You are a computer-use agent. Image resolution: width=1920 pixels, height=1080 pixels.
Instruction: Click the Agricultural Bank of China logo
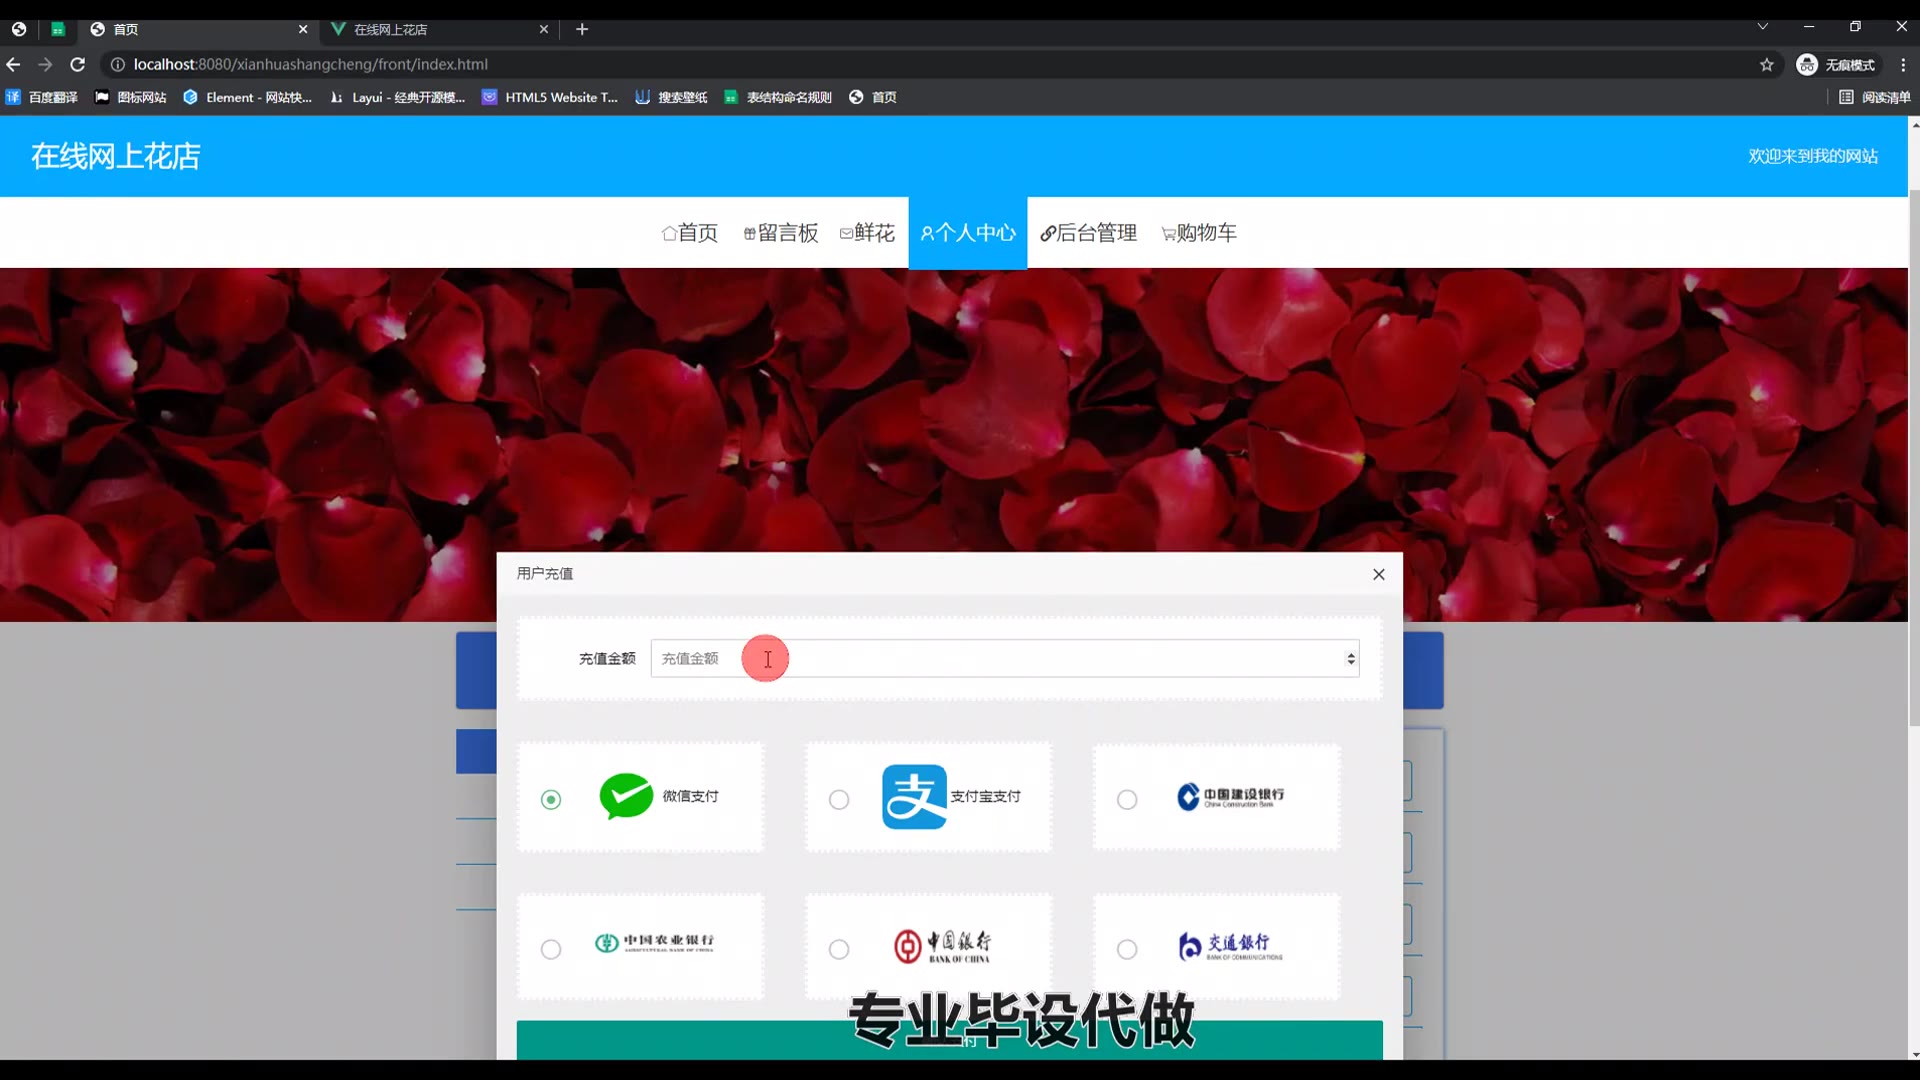coord(655,943)
